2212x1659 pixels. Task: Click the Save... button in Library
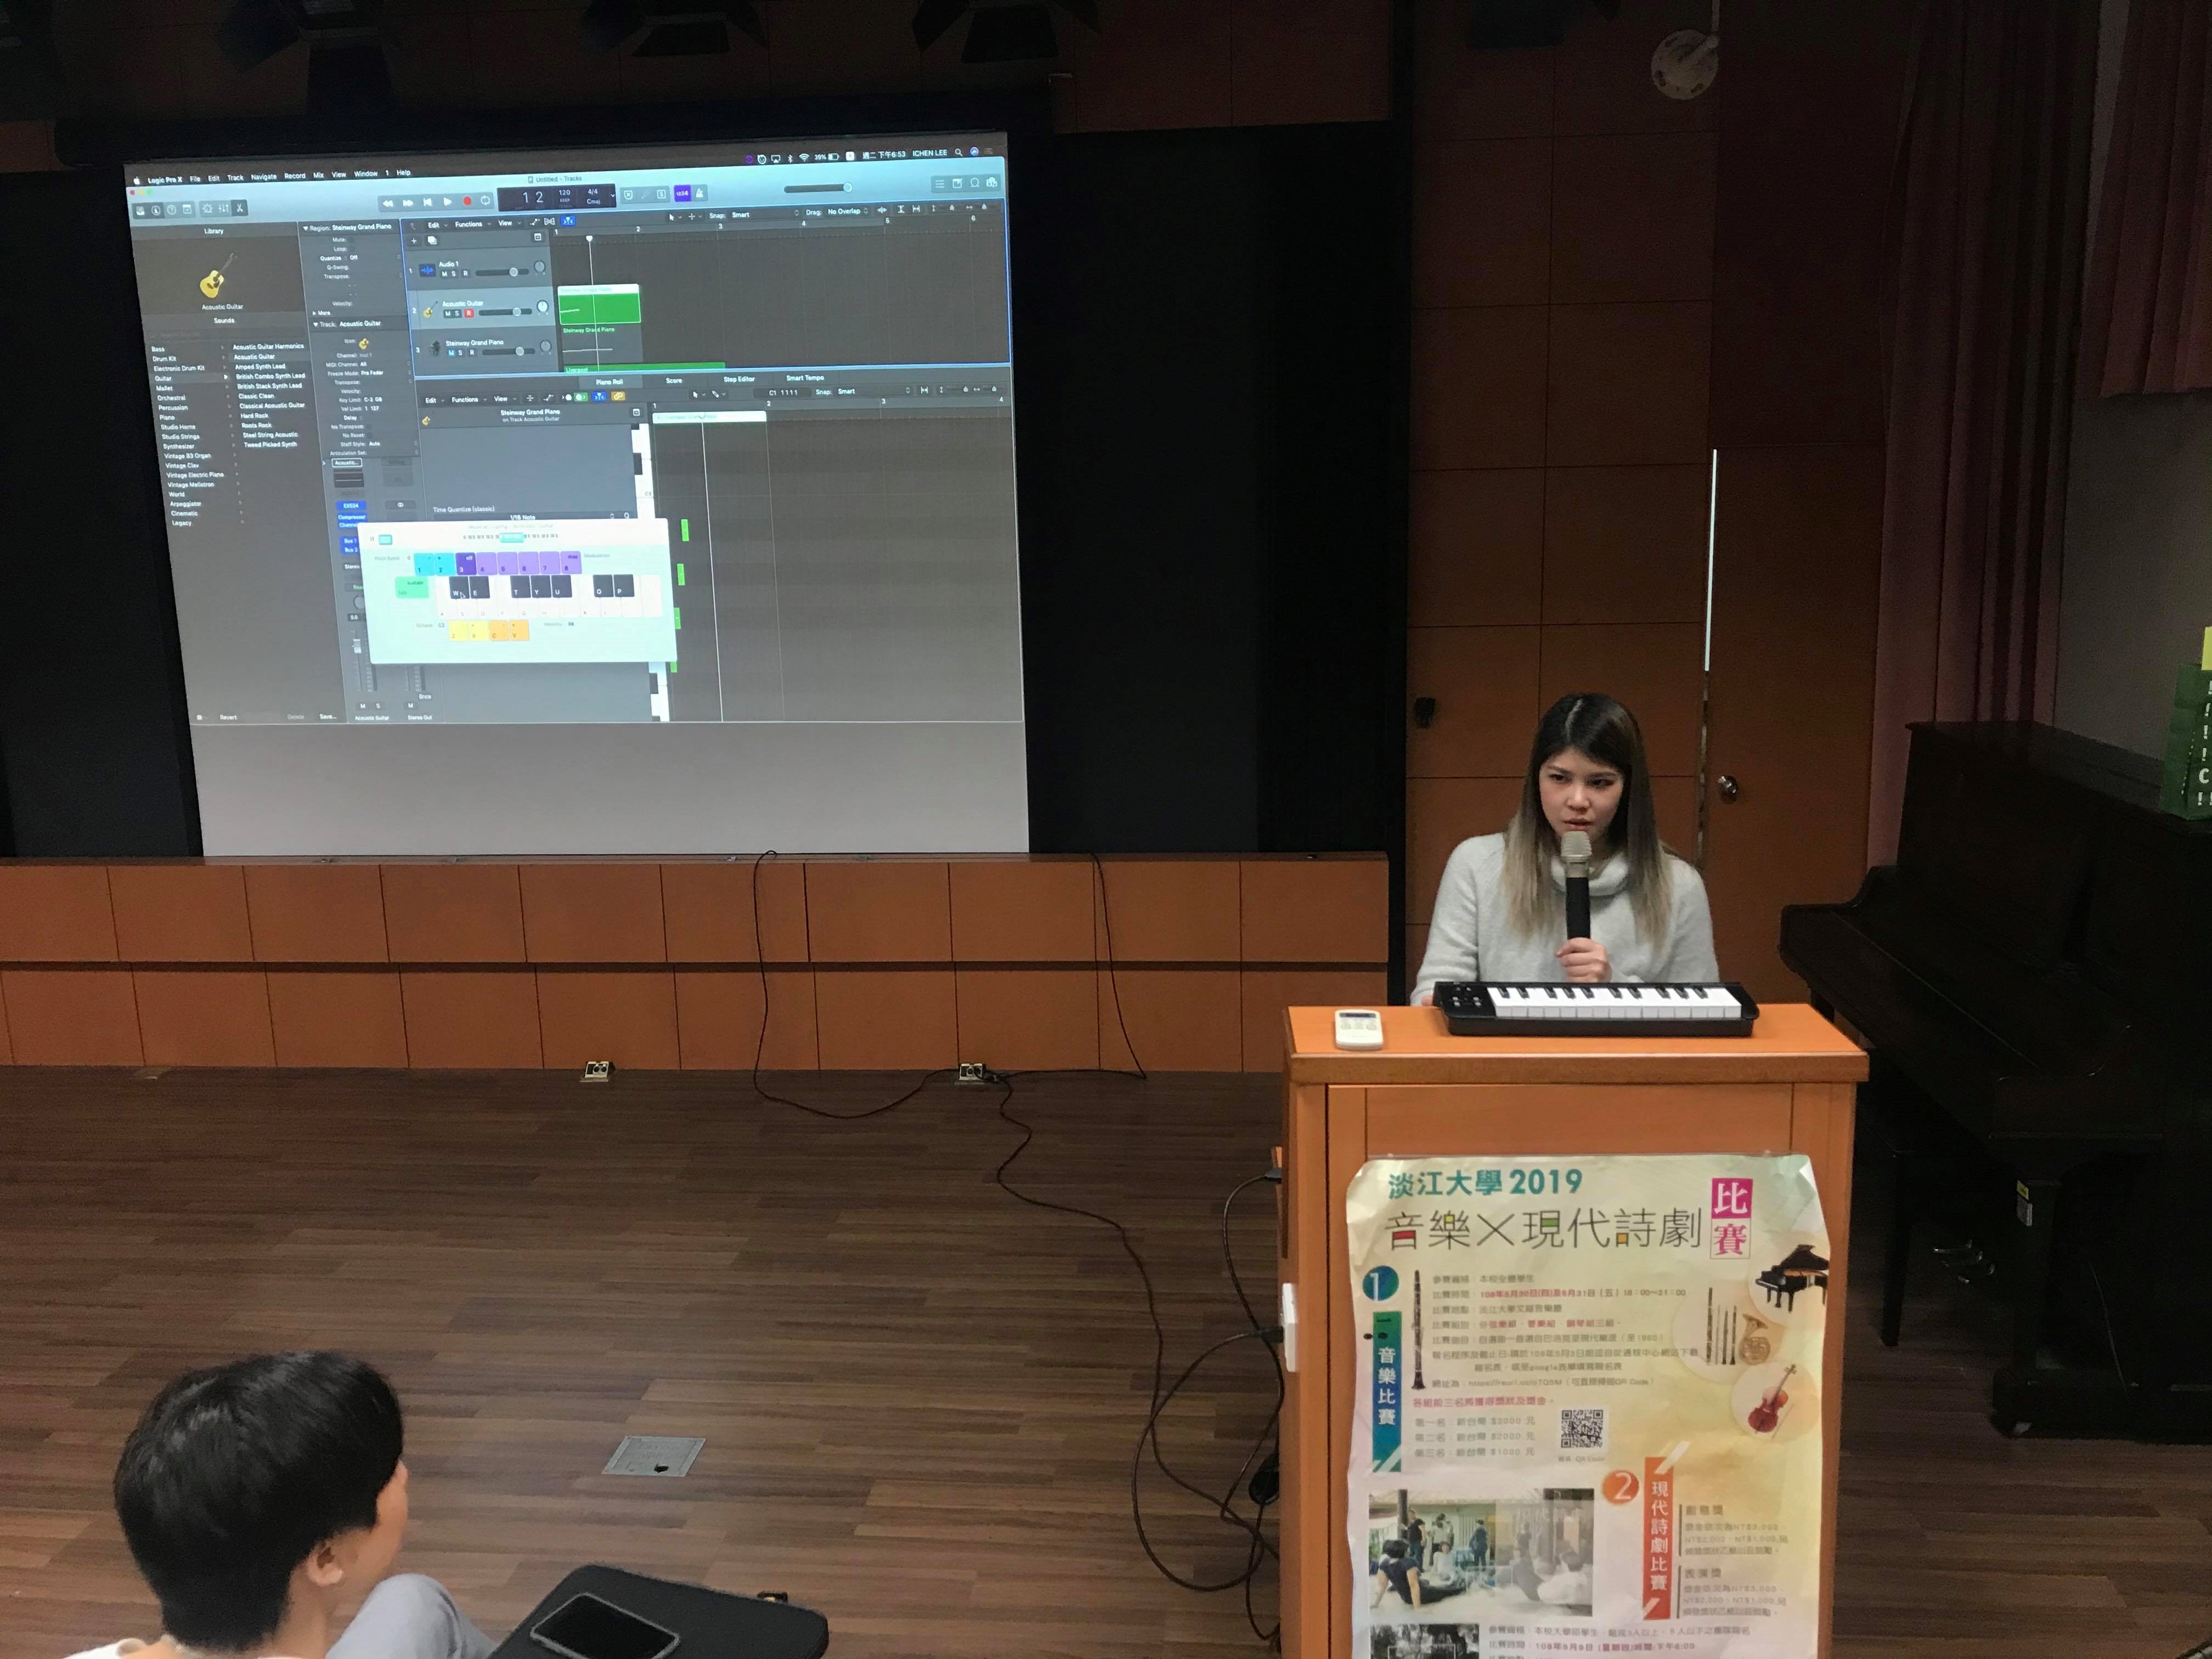(x=328, y=716)
